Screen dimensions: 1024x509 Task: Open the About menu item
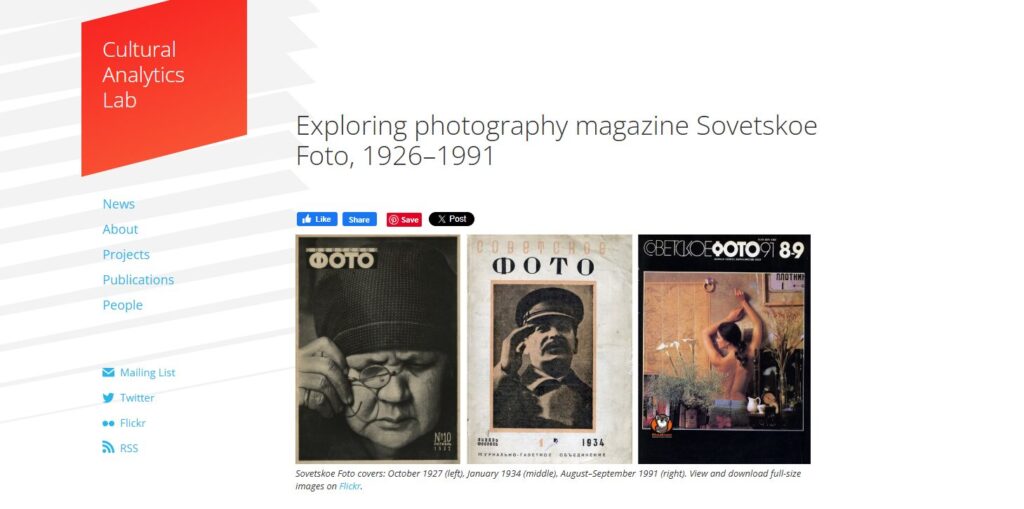[120, 229]
